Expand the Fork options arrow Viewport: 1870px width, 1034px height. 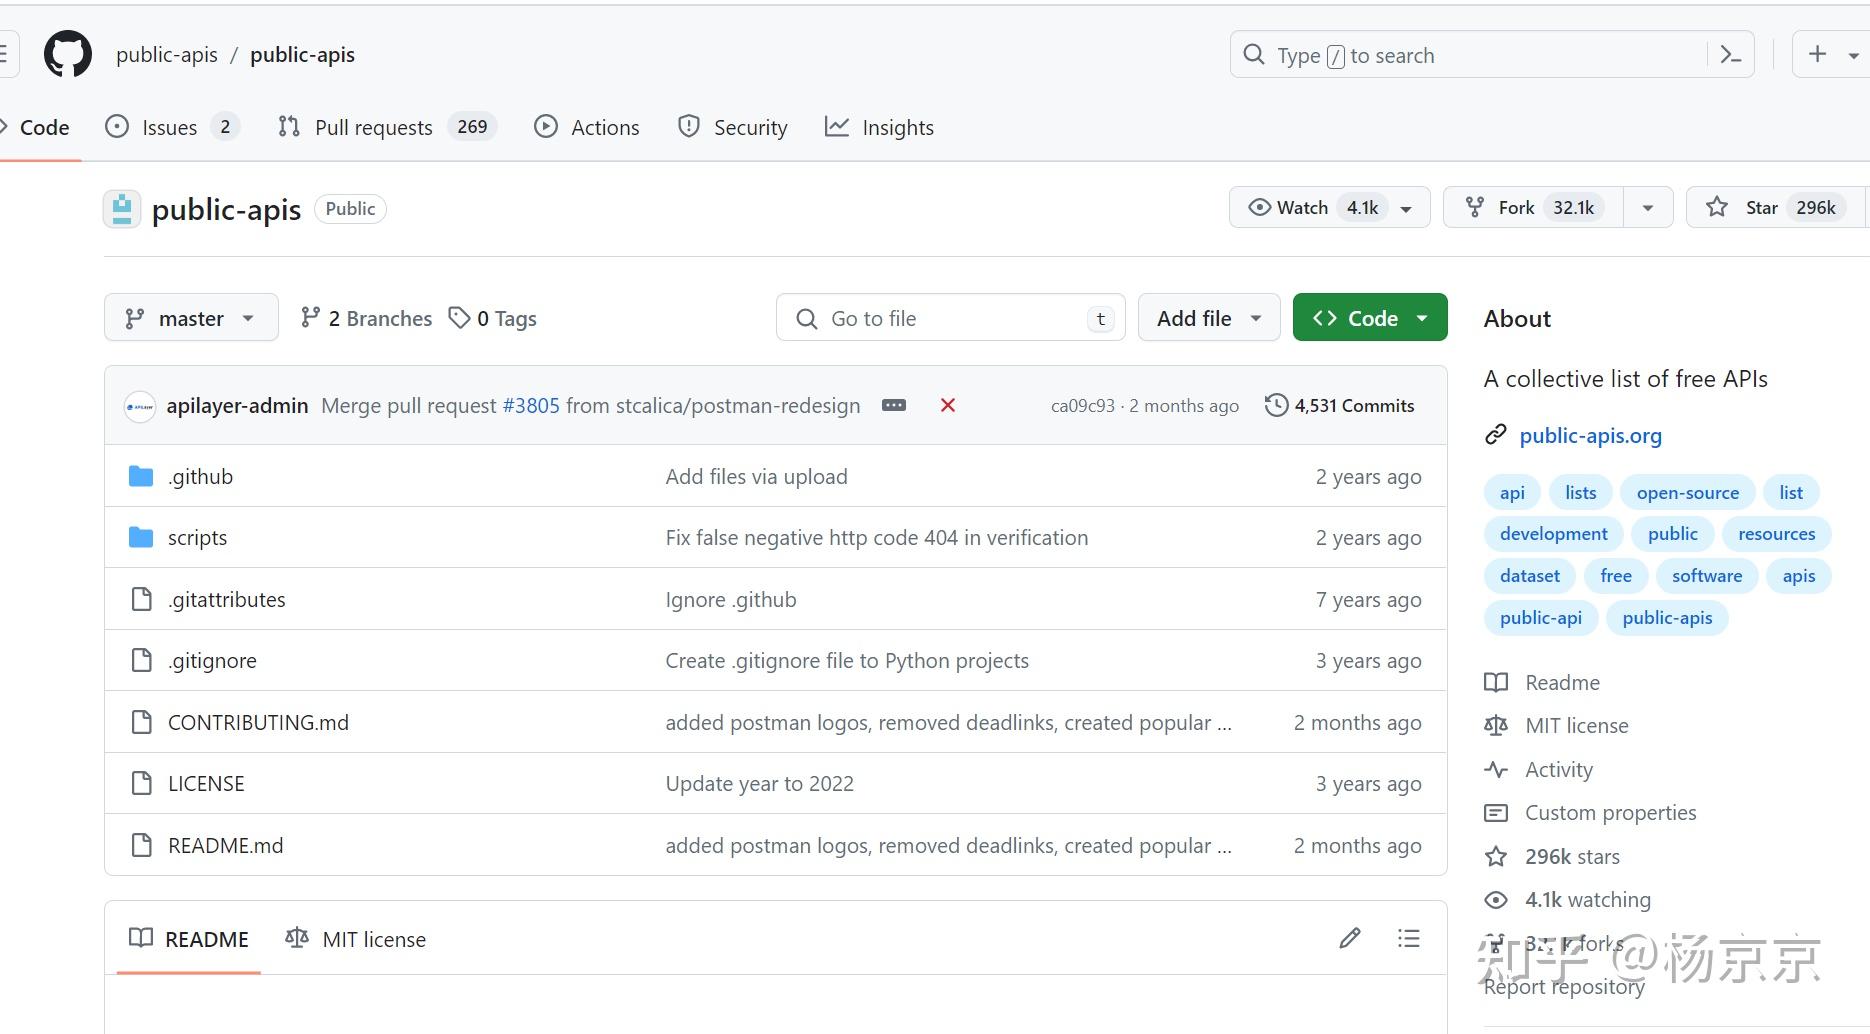[x=1648, y=208]
